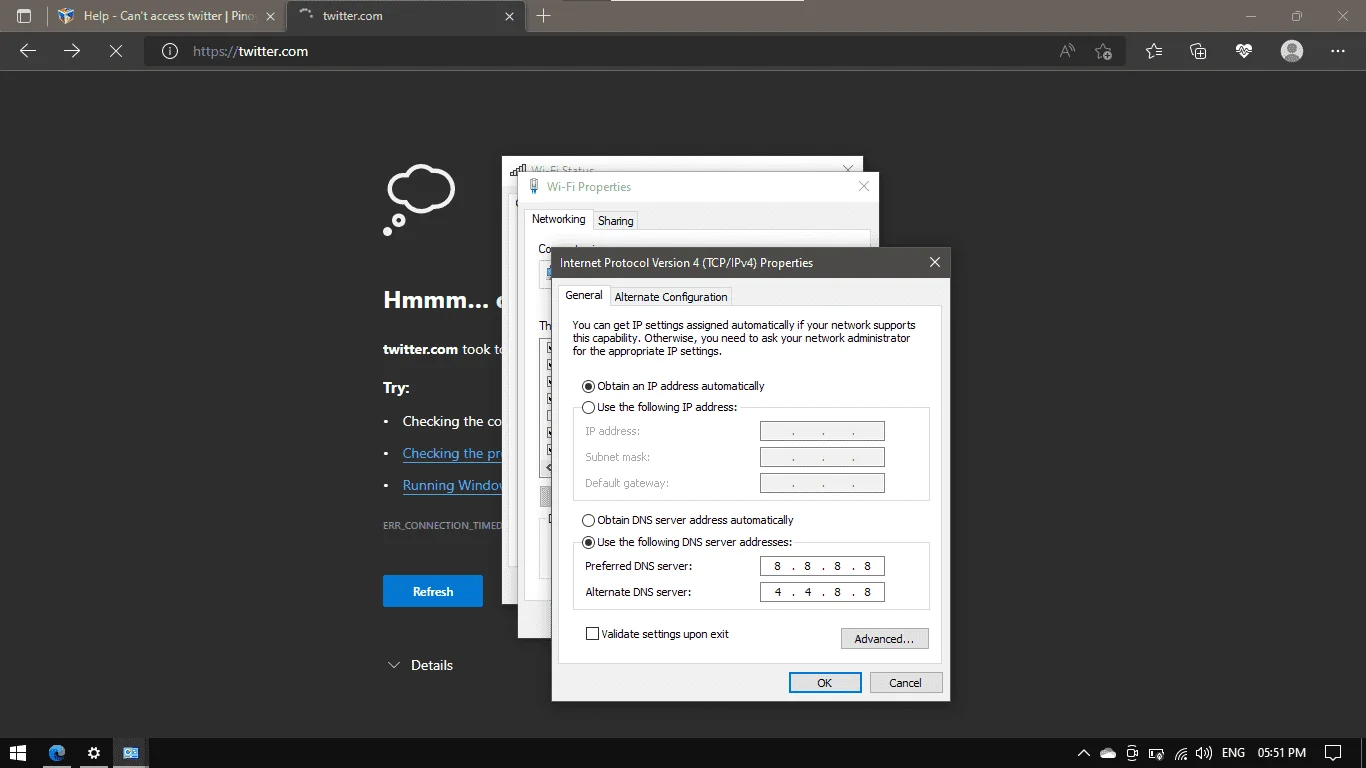
Task: Add this page to favorites star icon
Action: (1103, 51)
